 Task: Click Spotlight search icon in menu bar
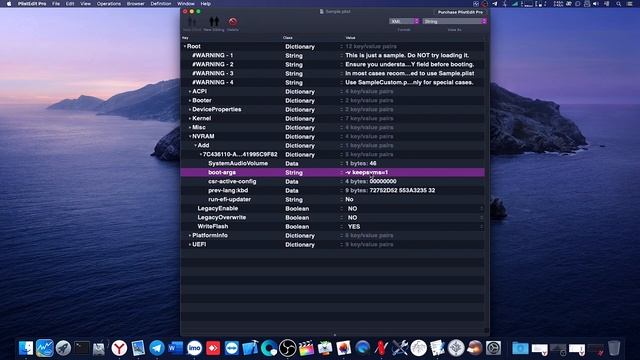click(619, 4)
